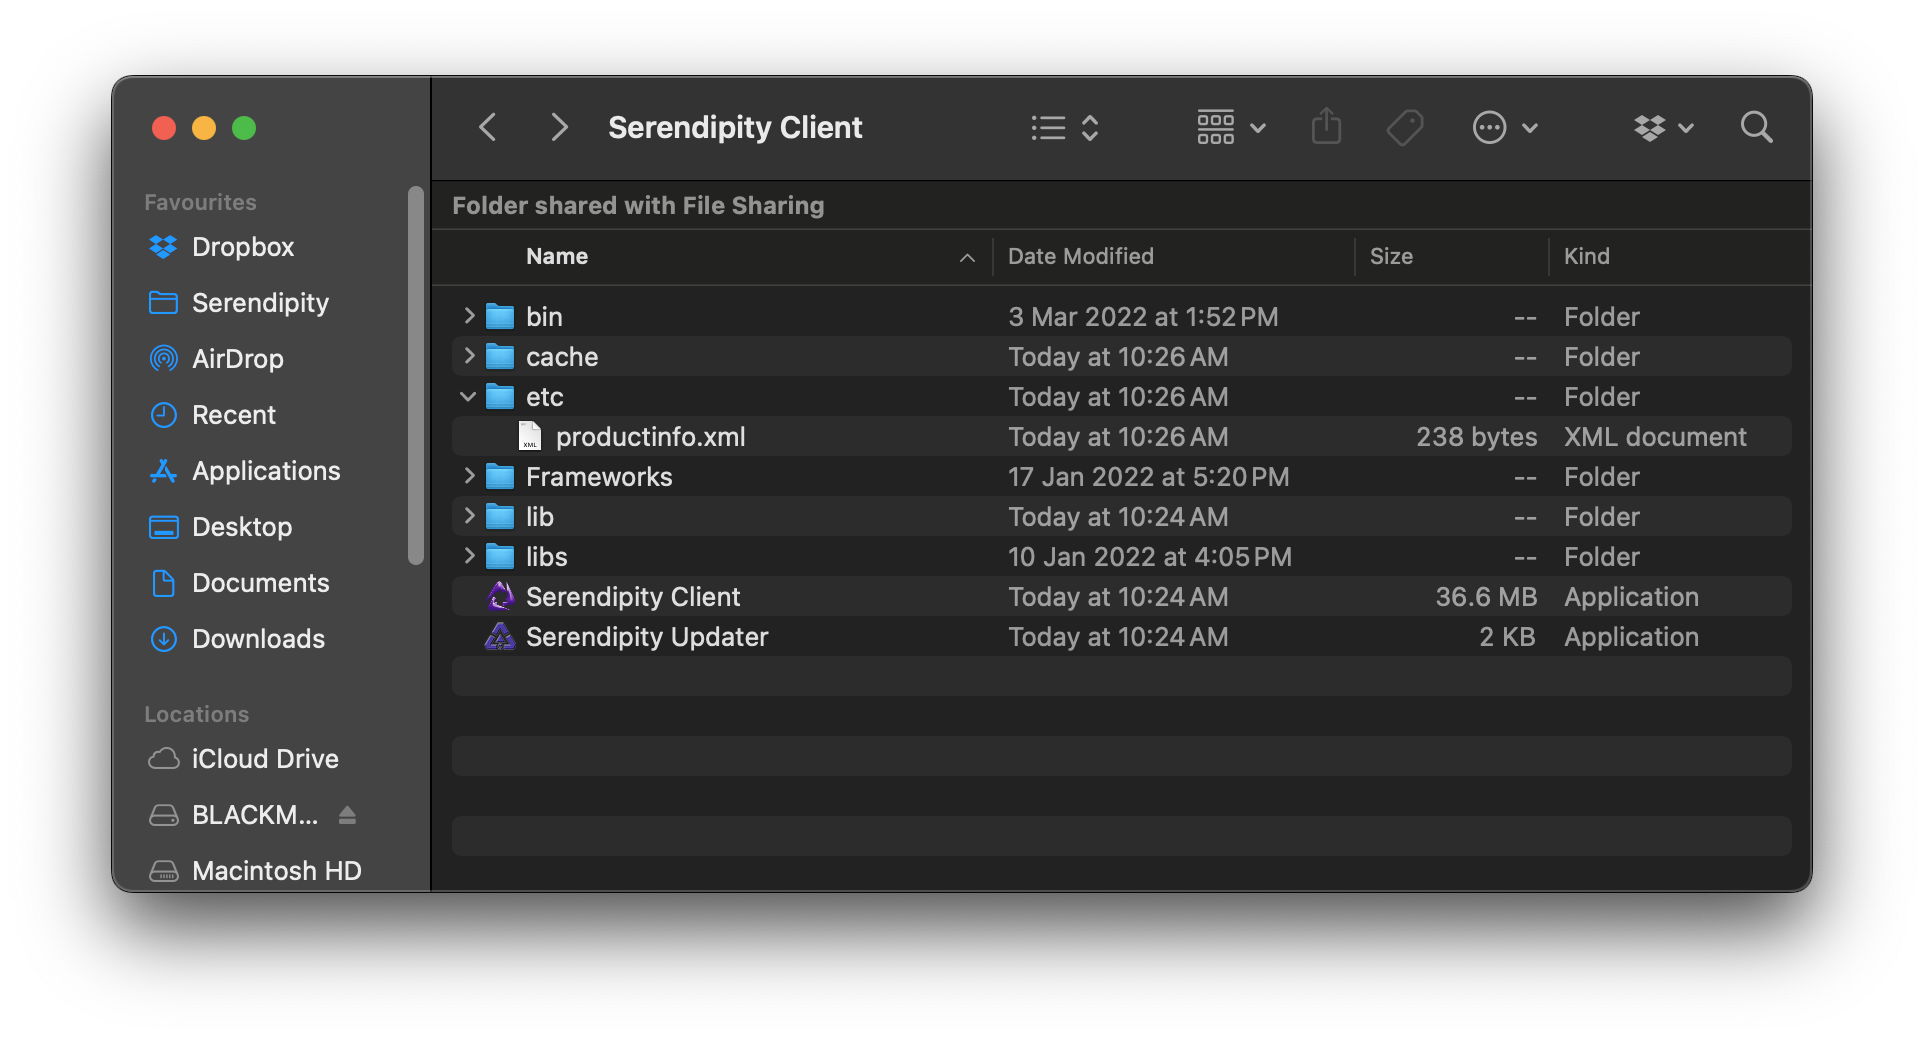Click date 17 Jan 2022 at 5:20 PM
The image size is (1924, 1040).
coord(1148,477)
